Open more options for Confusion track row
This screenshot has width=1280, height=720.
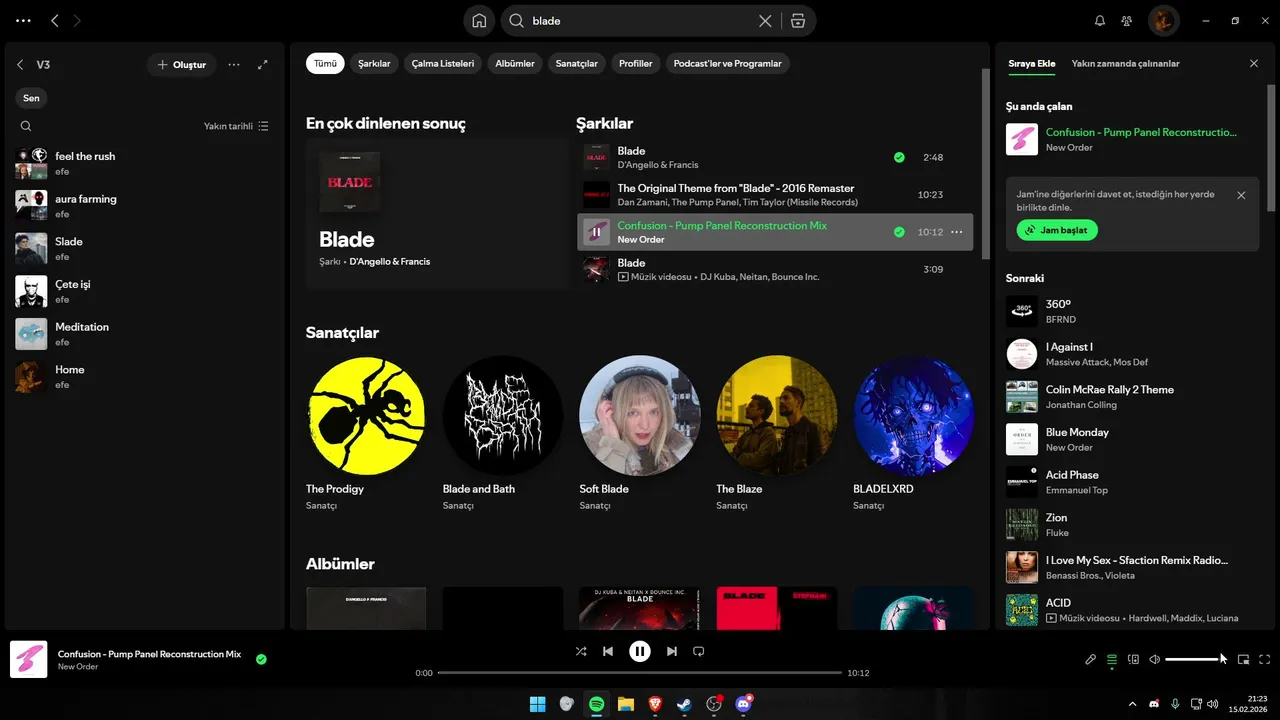[x=957, y=232]
